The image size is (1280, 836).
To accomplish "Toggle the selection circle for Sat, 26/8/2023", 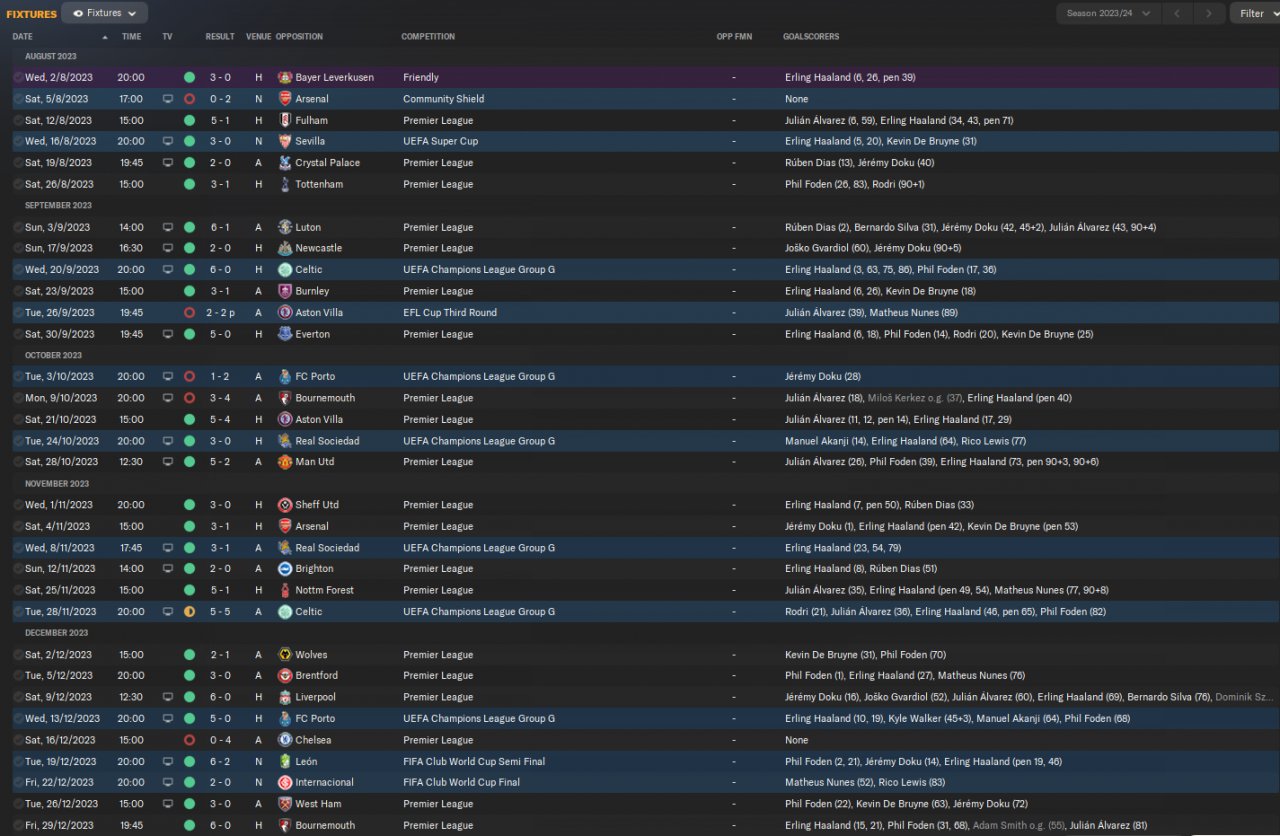I will click(18, 184).
